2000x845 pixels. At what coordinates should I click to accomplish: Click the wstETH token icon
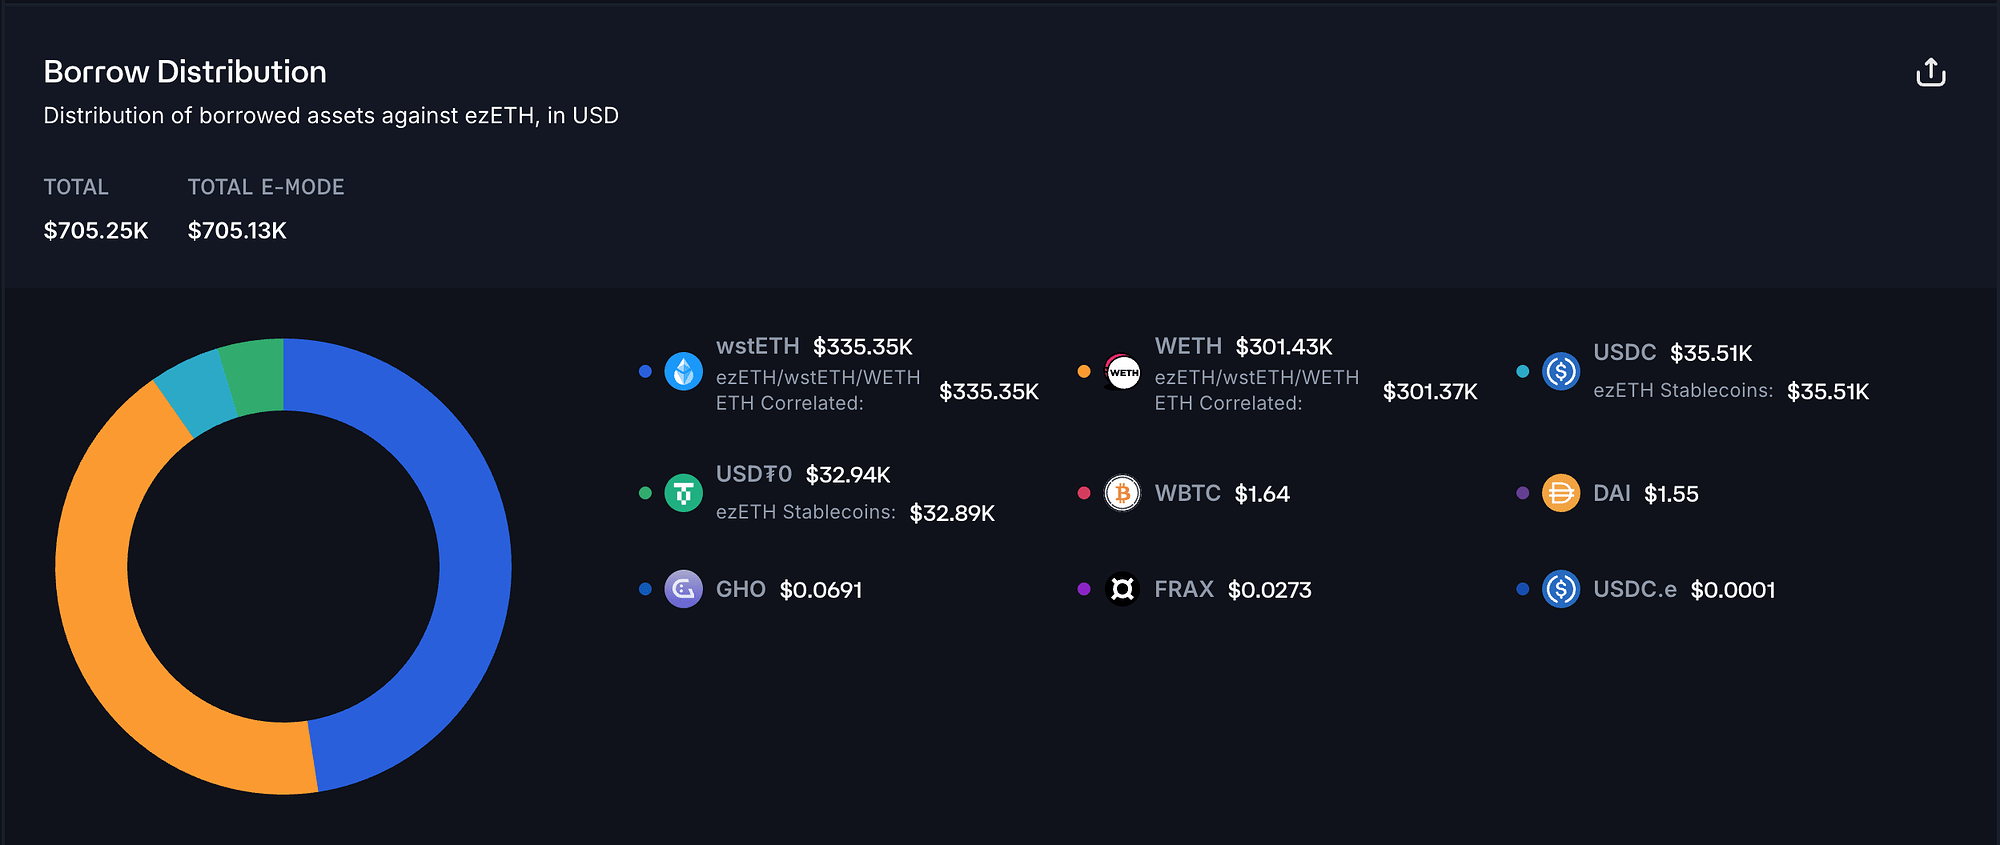[x=684, y=372]
